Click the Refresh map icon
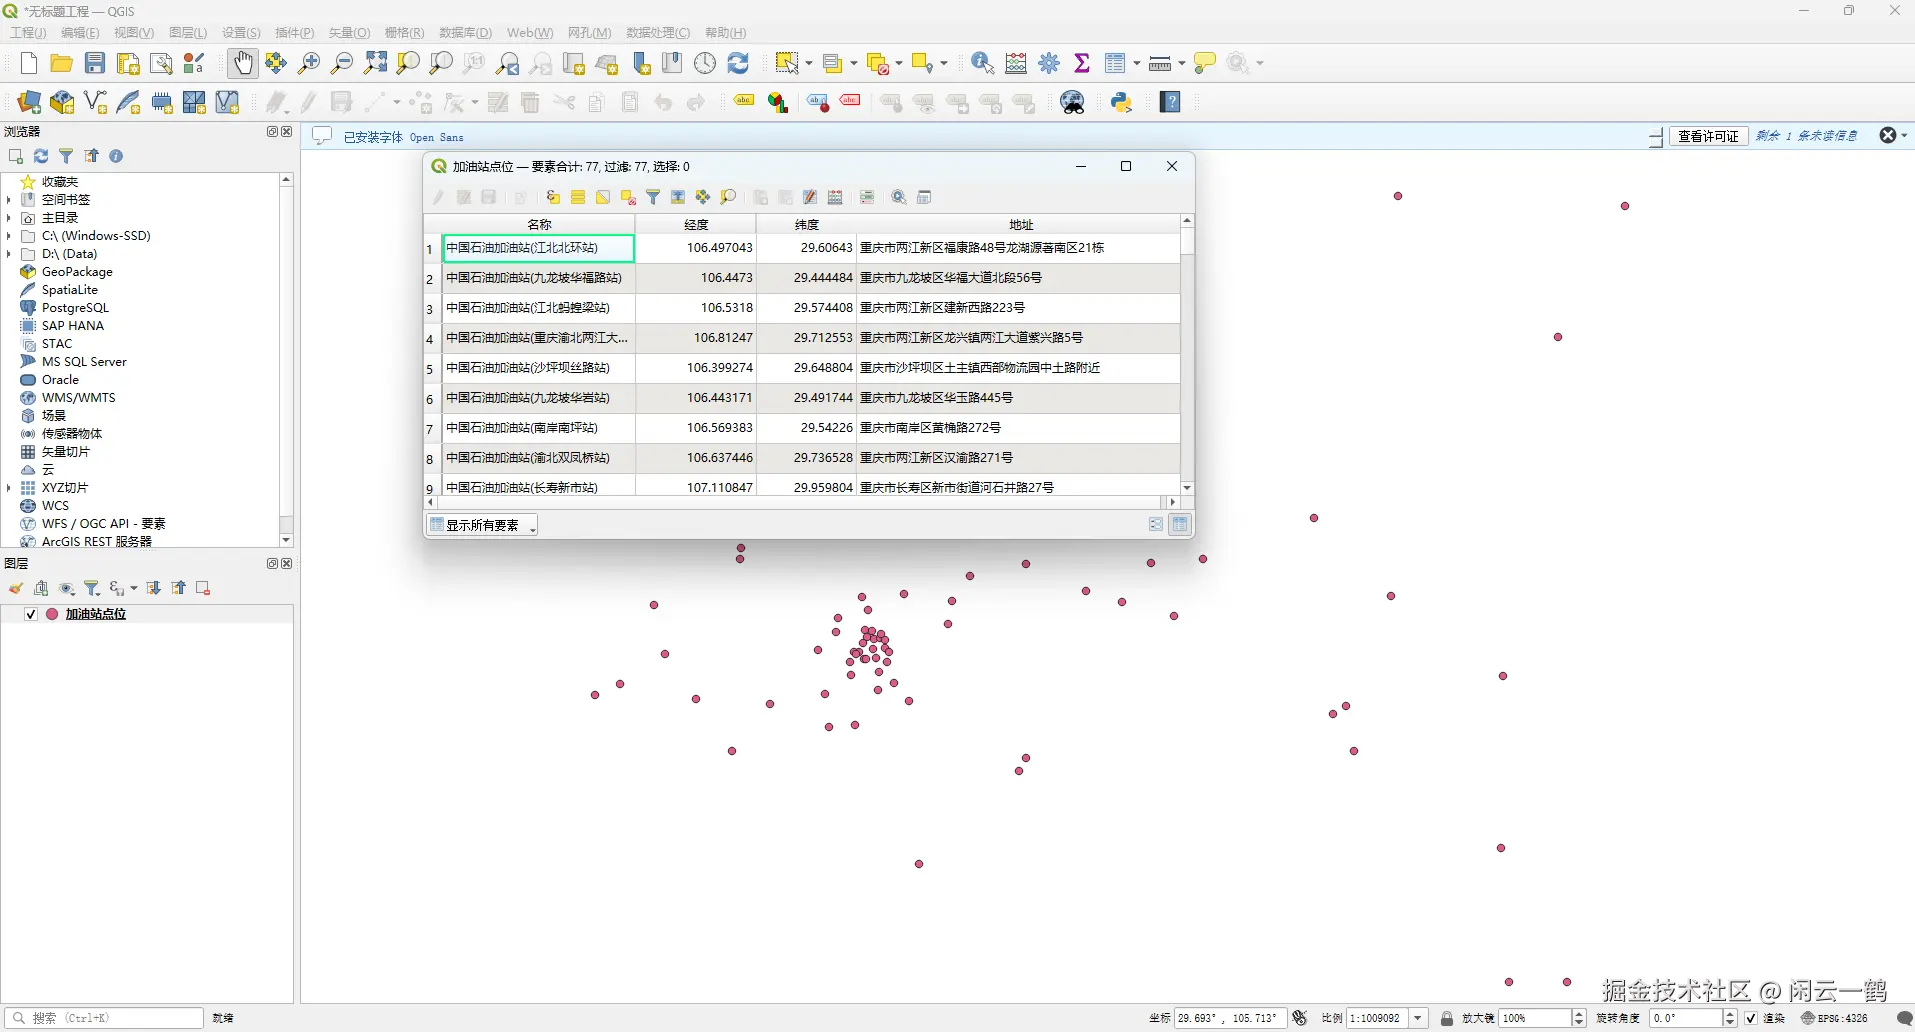 click(x=738, y=63)
